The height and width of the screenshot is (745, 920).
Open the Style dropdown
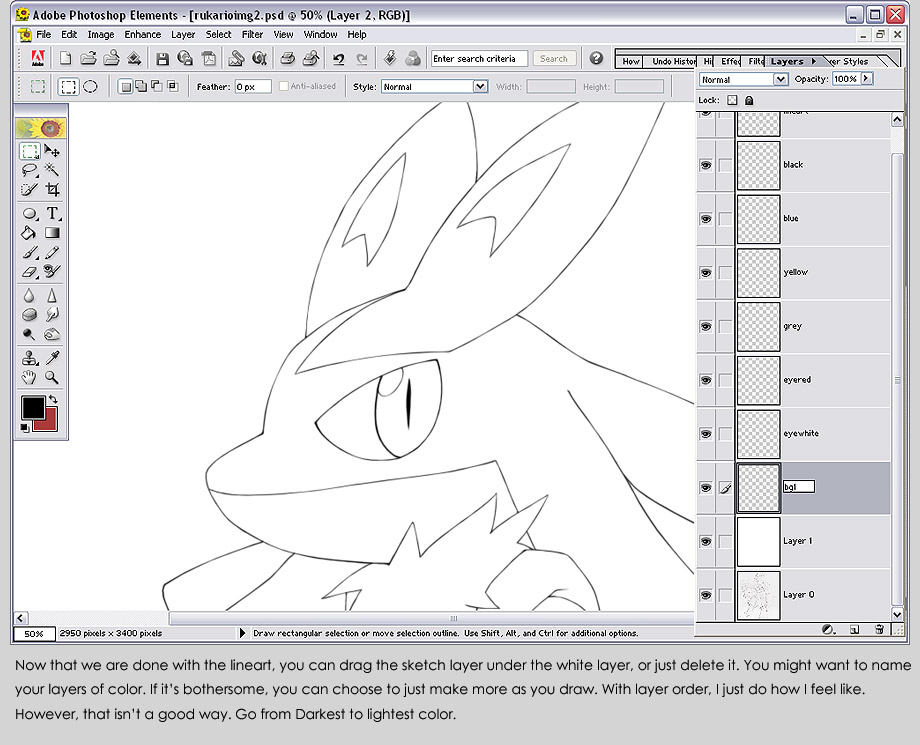click(x=480, y=87)
